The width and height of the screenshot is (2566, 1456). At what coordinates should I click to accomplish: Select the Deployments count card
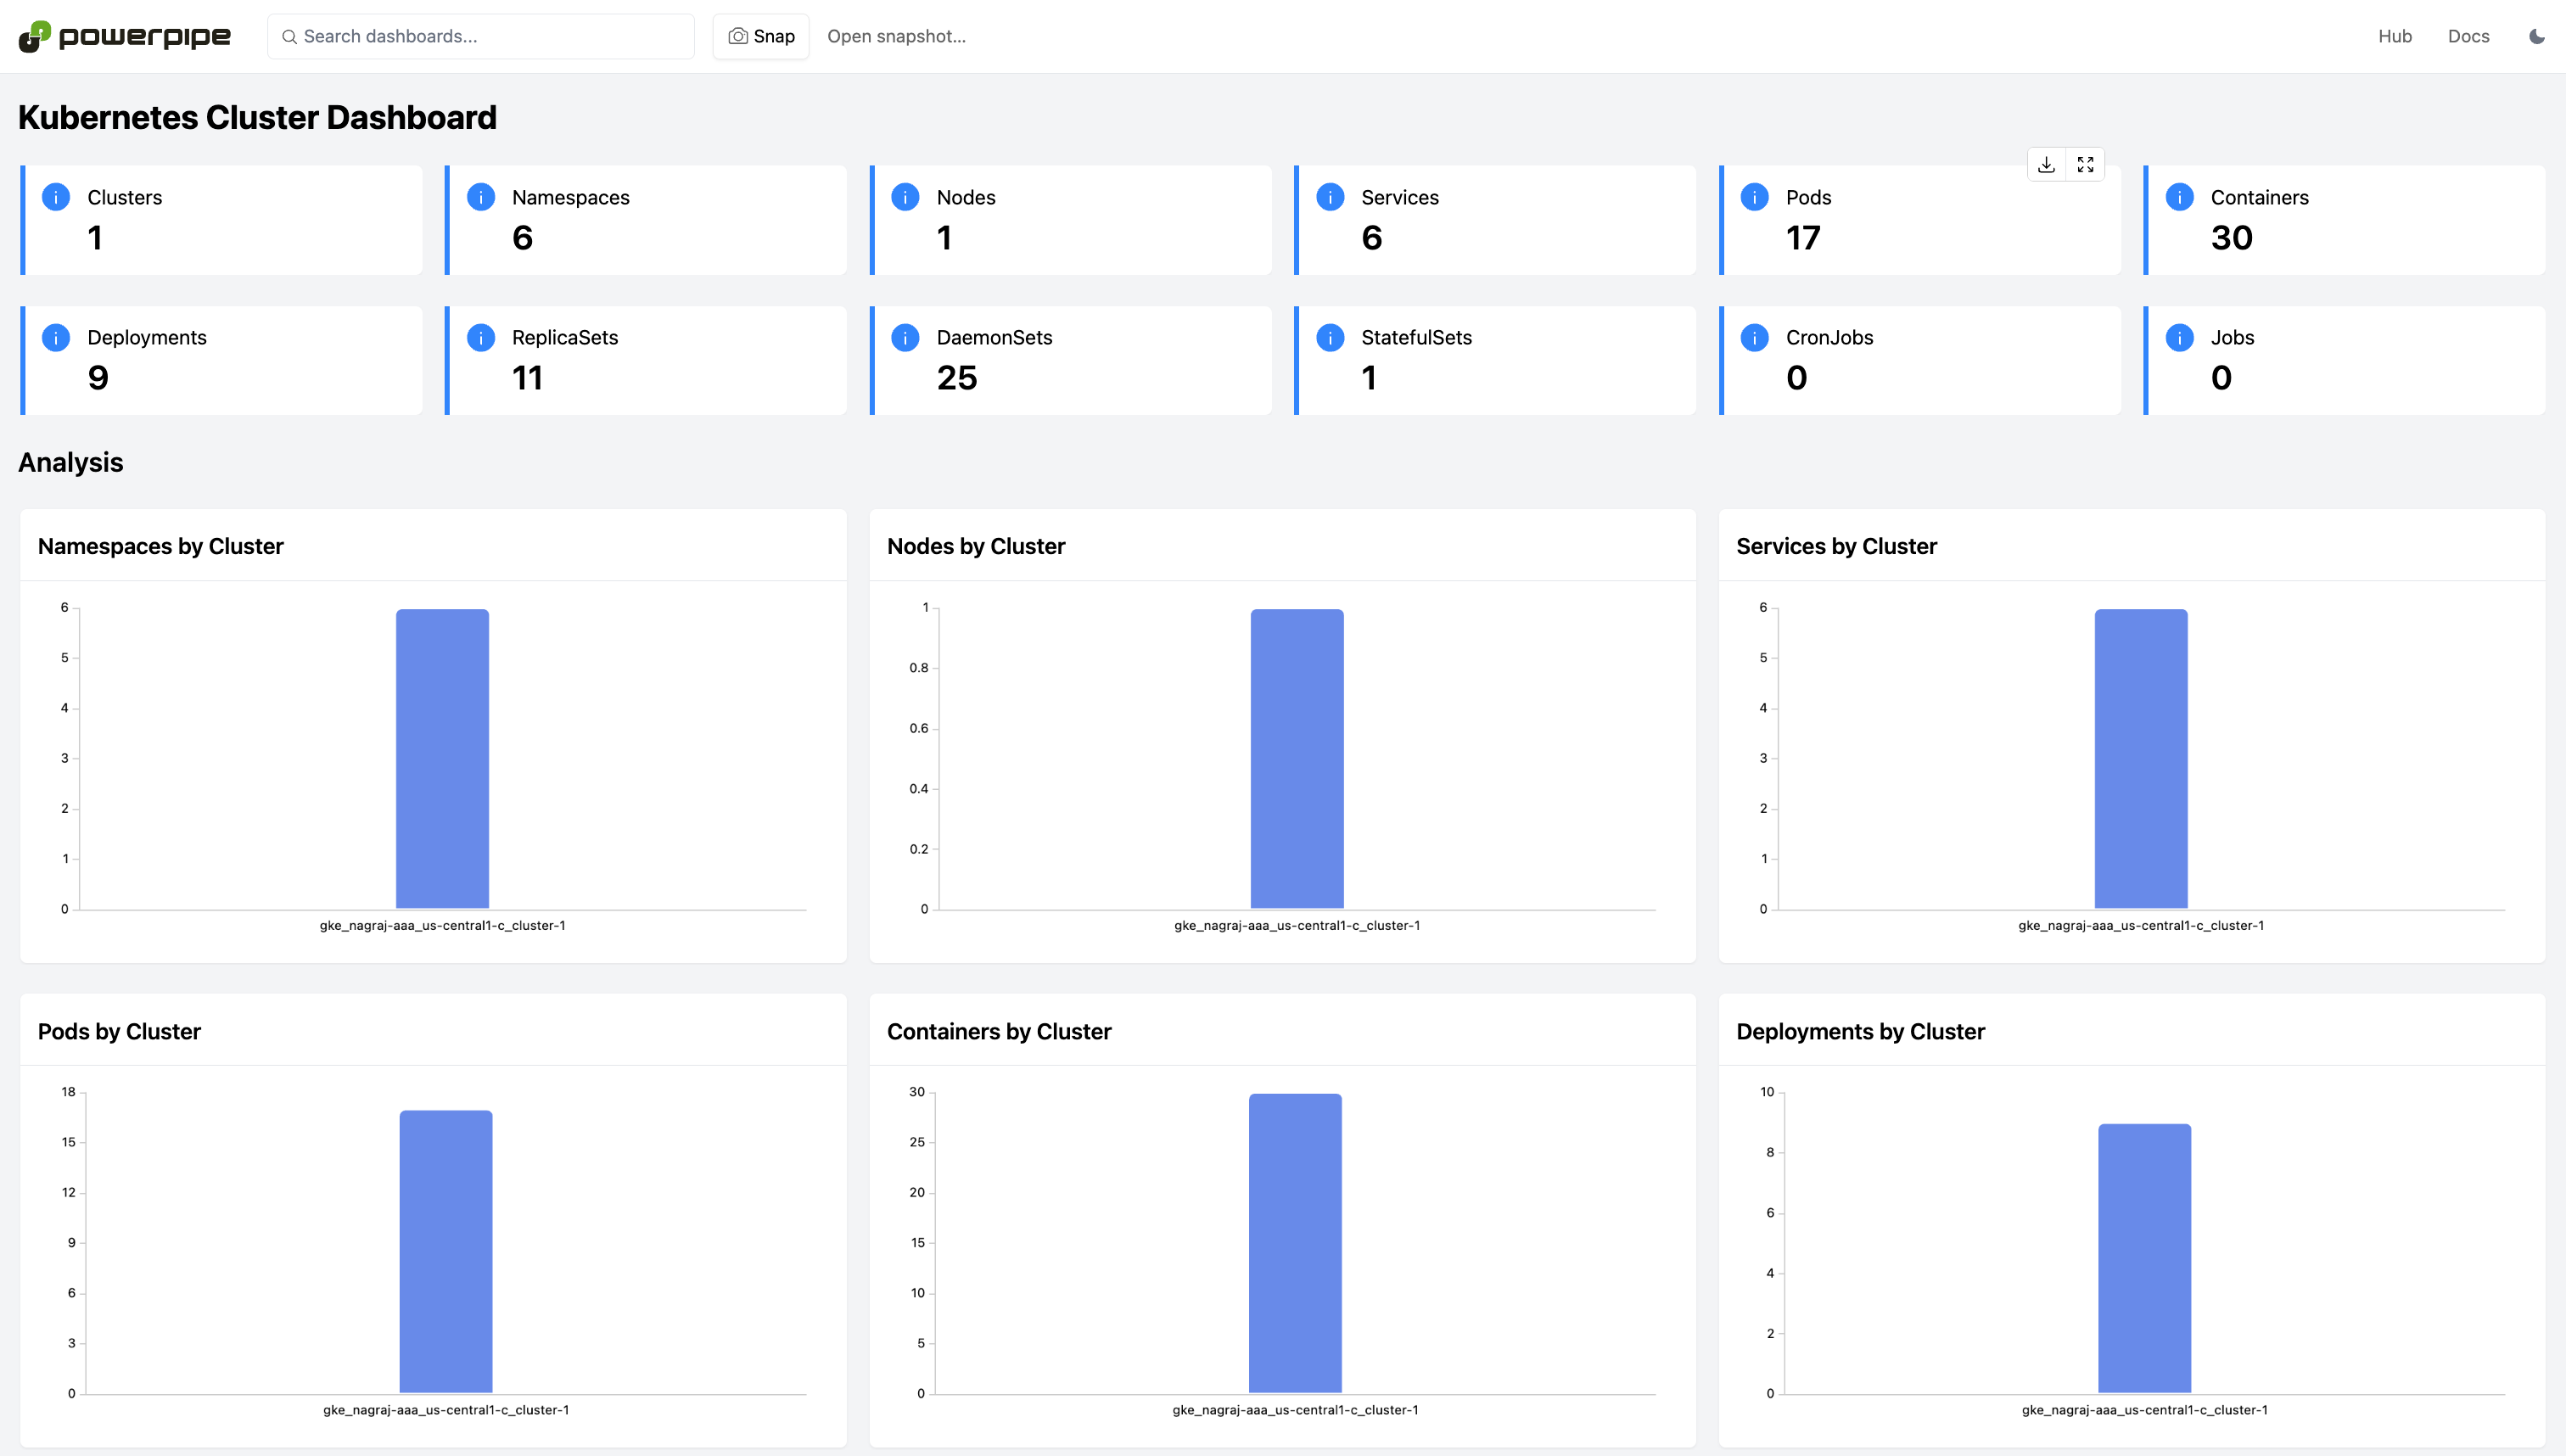(222, 360)
